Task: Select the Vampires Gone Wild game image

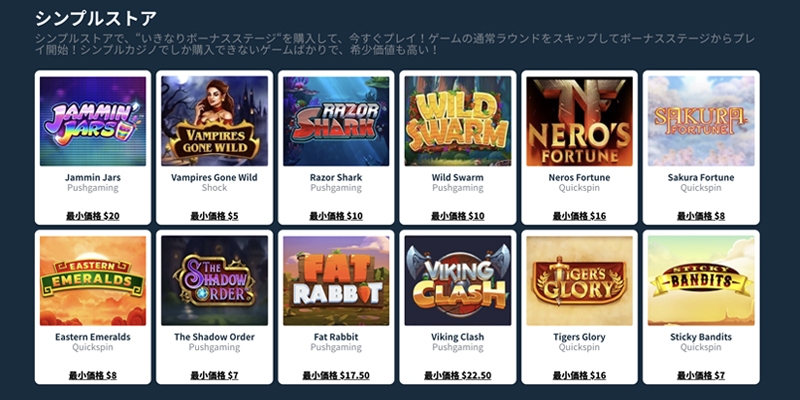Action: 214,121
